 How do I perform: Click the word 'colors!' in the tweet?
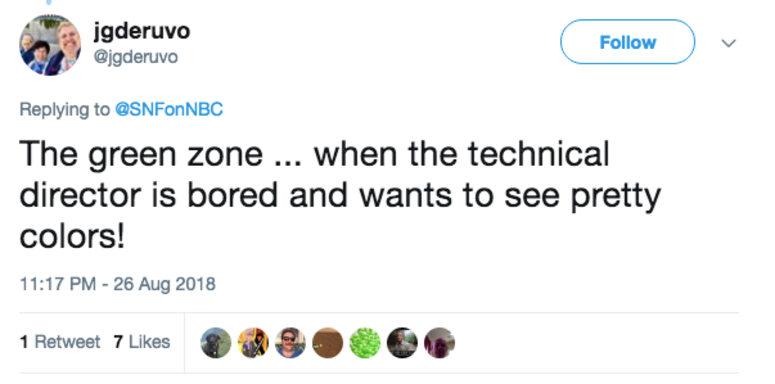pyautogui.click(x=72, y=237)
